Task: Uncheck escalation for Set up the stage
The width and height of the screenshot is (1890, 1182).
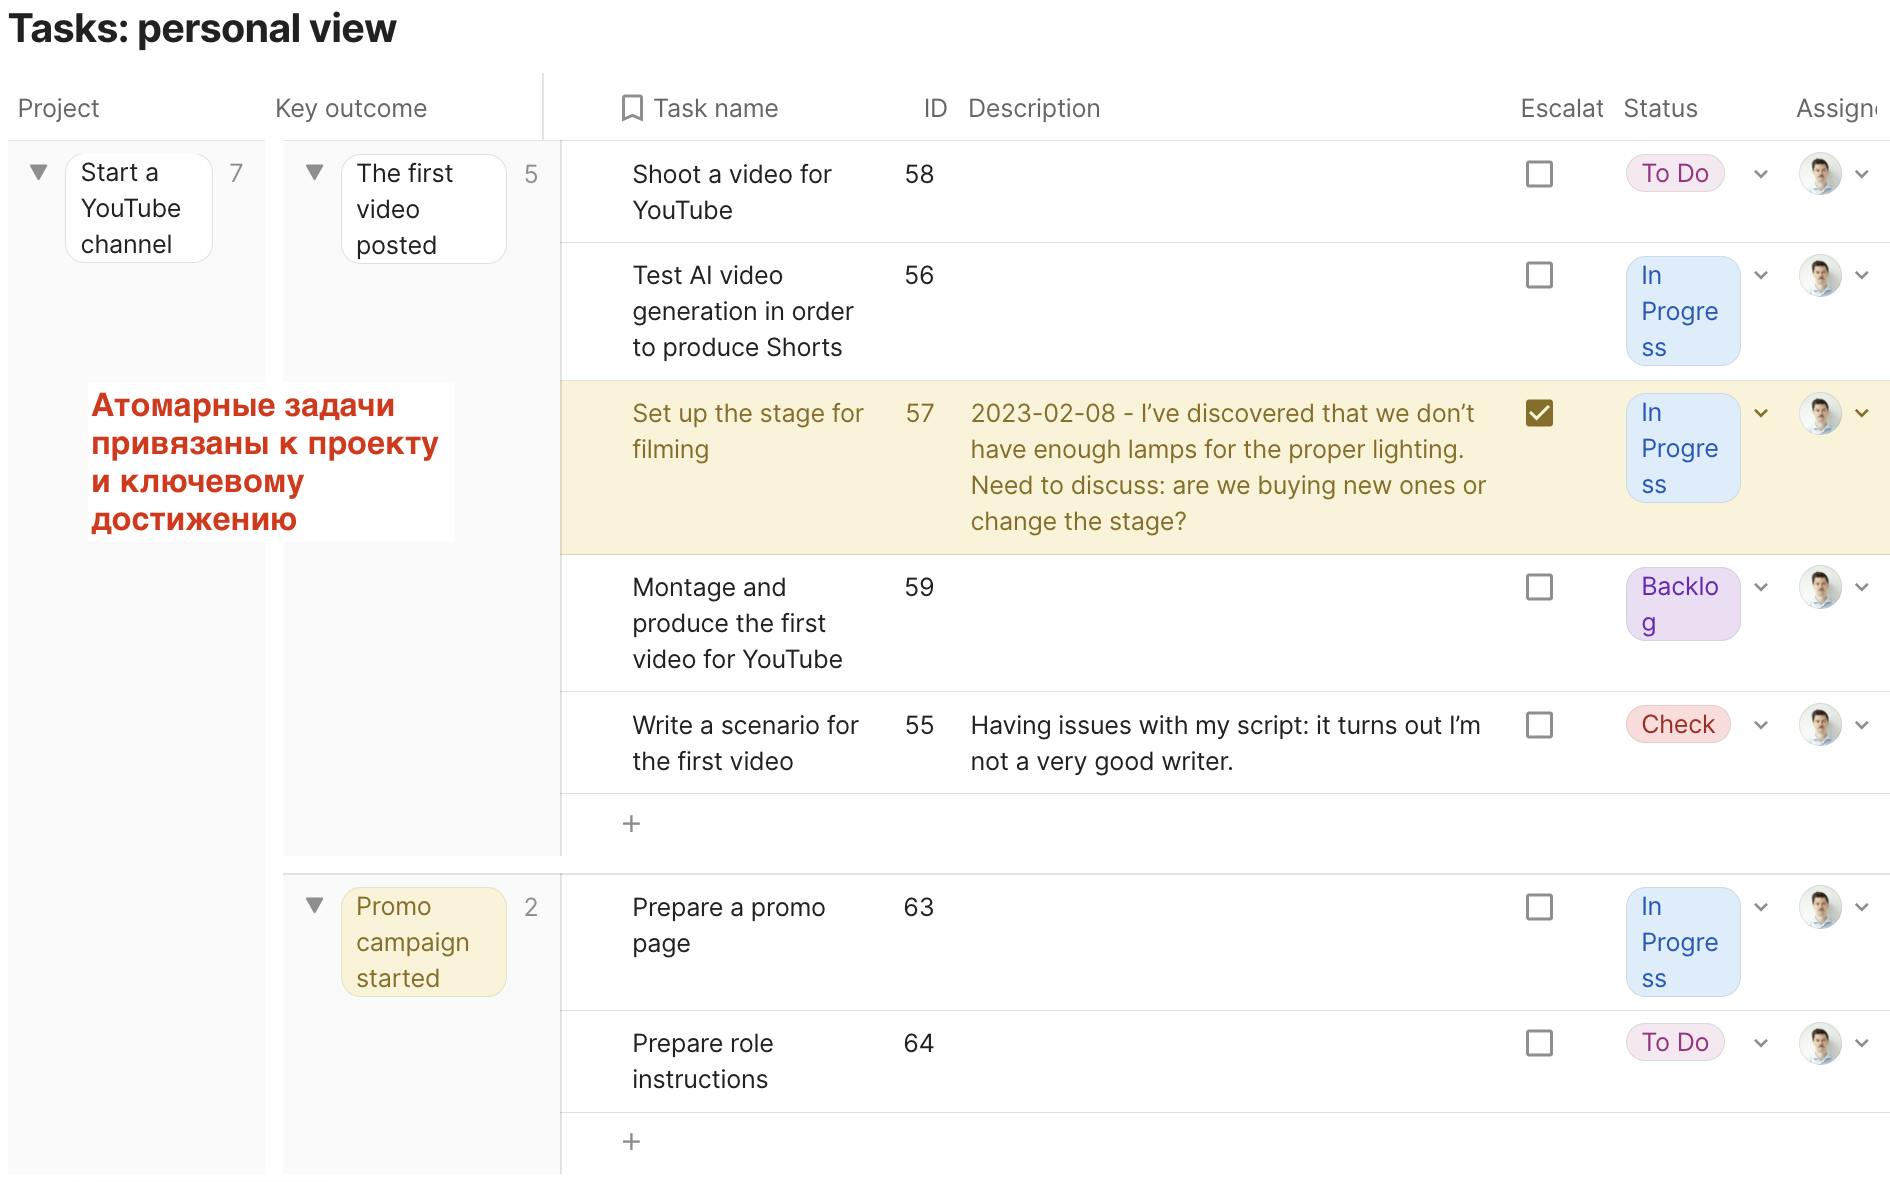Action: (x=1539, y=413)
